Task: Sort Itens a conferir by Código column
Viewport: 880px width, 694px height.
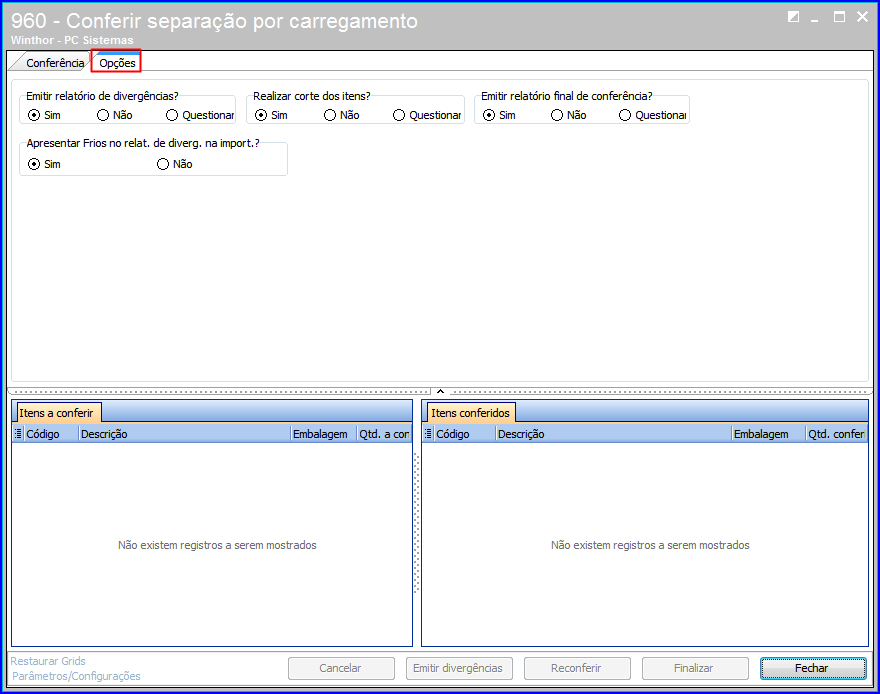Action: [51, 434]
